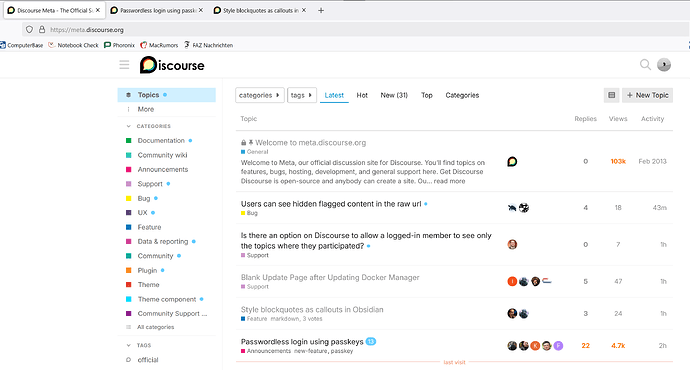690x370 pixels.
Task: Sort topics by Replies column
Action: click(x=585, y=119)
